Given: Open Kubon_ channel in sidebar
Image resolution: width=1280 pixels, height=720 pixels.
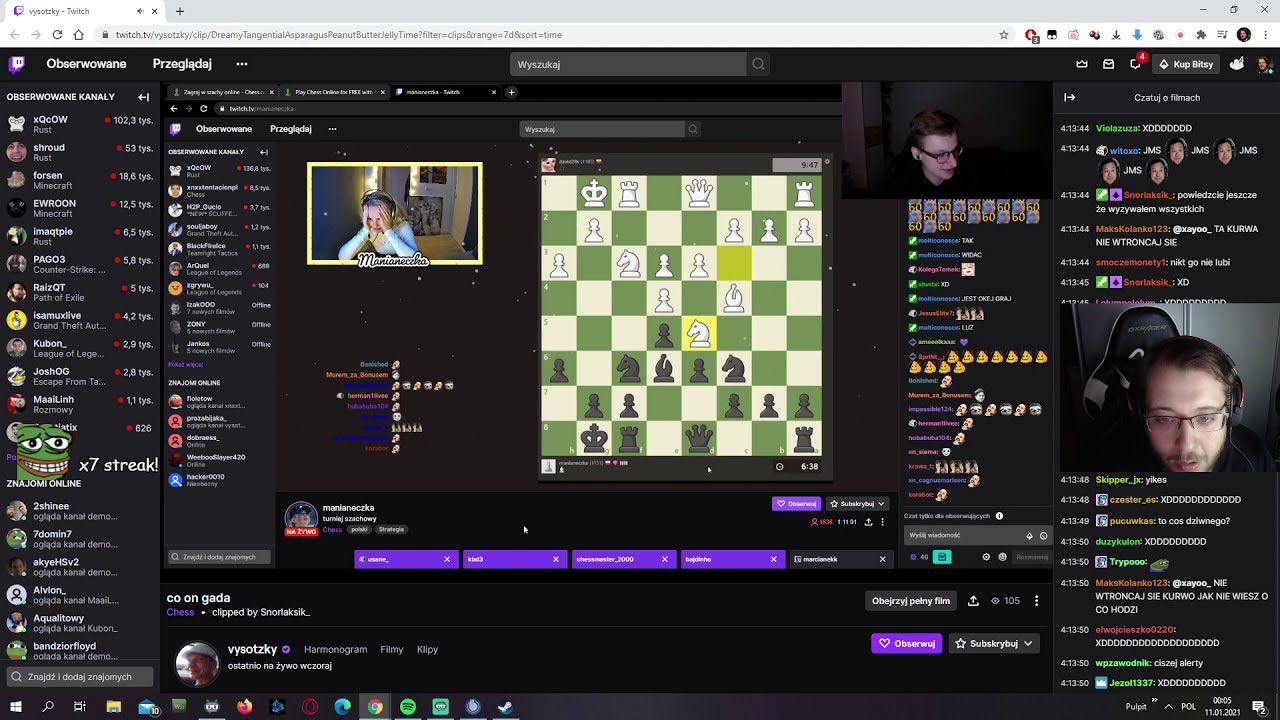Looking at the screenshot, I should click(80, 348).
